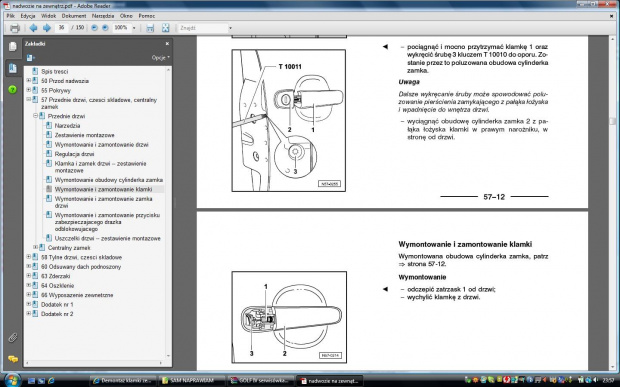This screenshot has height=387, width=620.
Task: Collapse the 57 Przednie drzwi bookmark
Action: point(28,100)
